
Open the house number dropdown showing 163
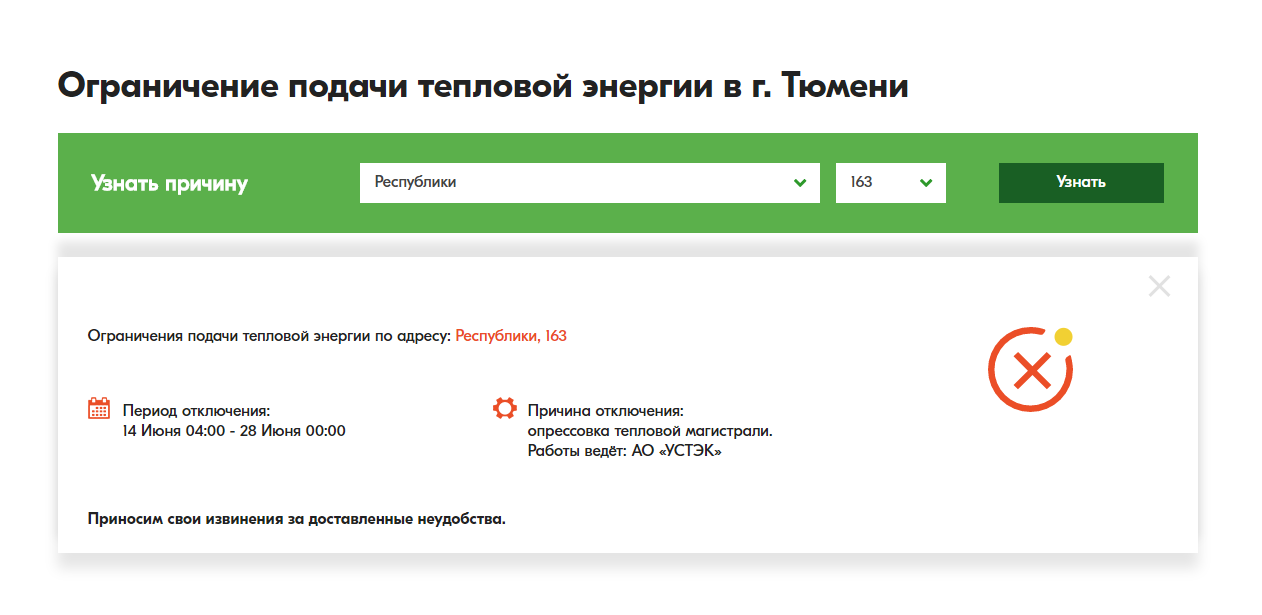[x=890, y=183]
